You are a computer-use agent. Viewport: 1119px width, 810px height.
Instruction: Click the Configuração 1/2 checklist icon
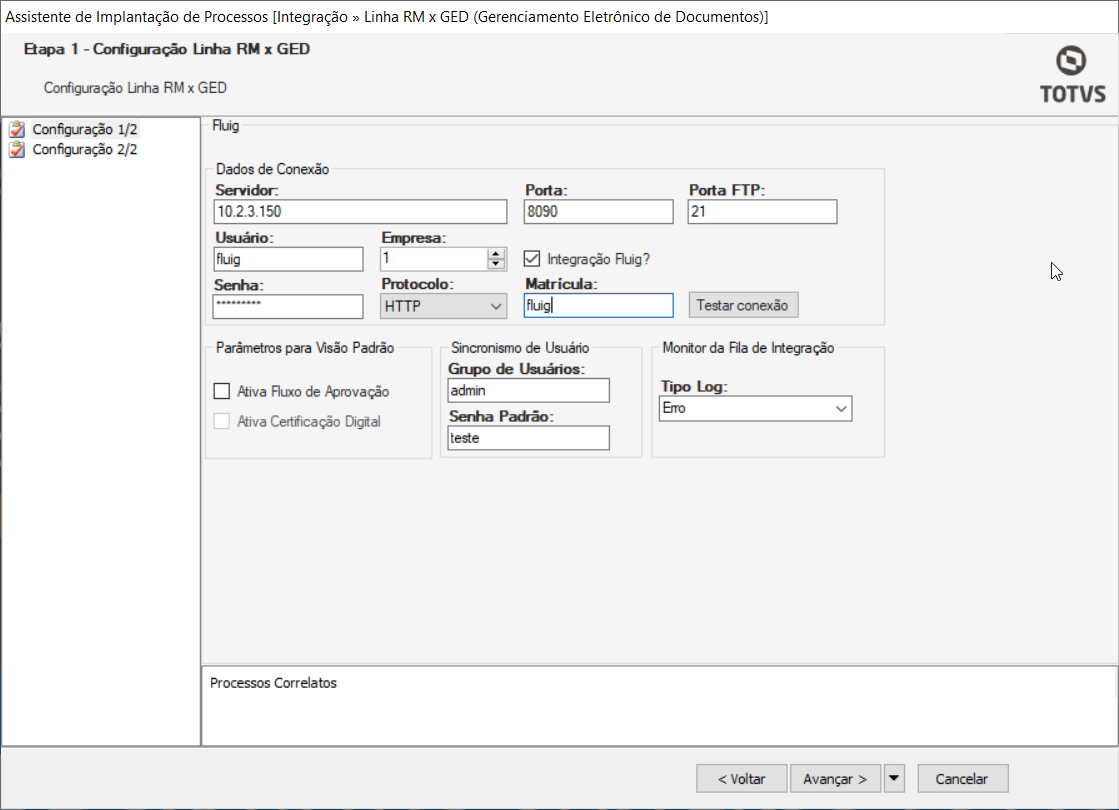[17, 129]
